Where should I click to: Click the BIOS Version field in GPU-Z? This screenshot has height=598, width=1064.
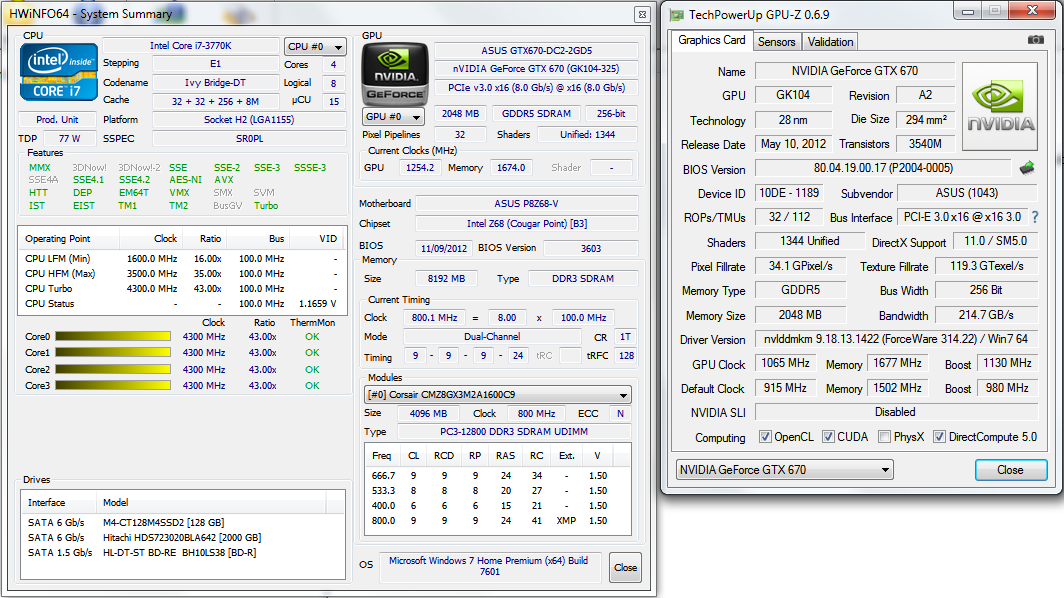click(883, 168)
